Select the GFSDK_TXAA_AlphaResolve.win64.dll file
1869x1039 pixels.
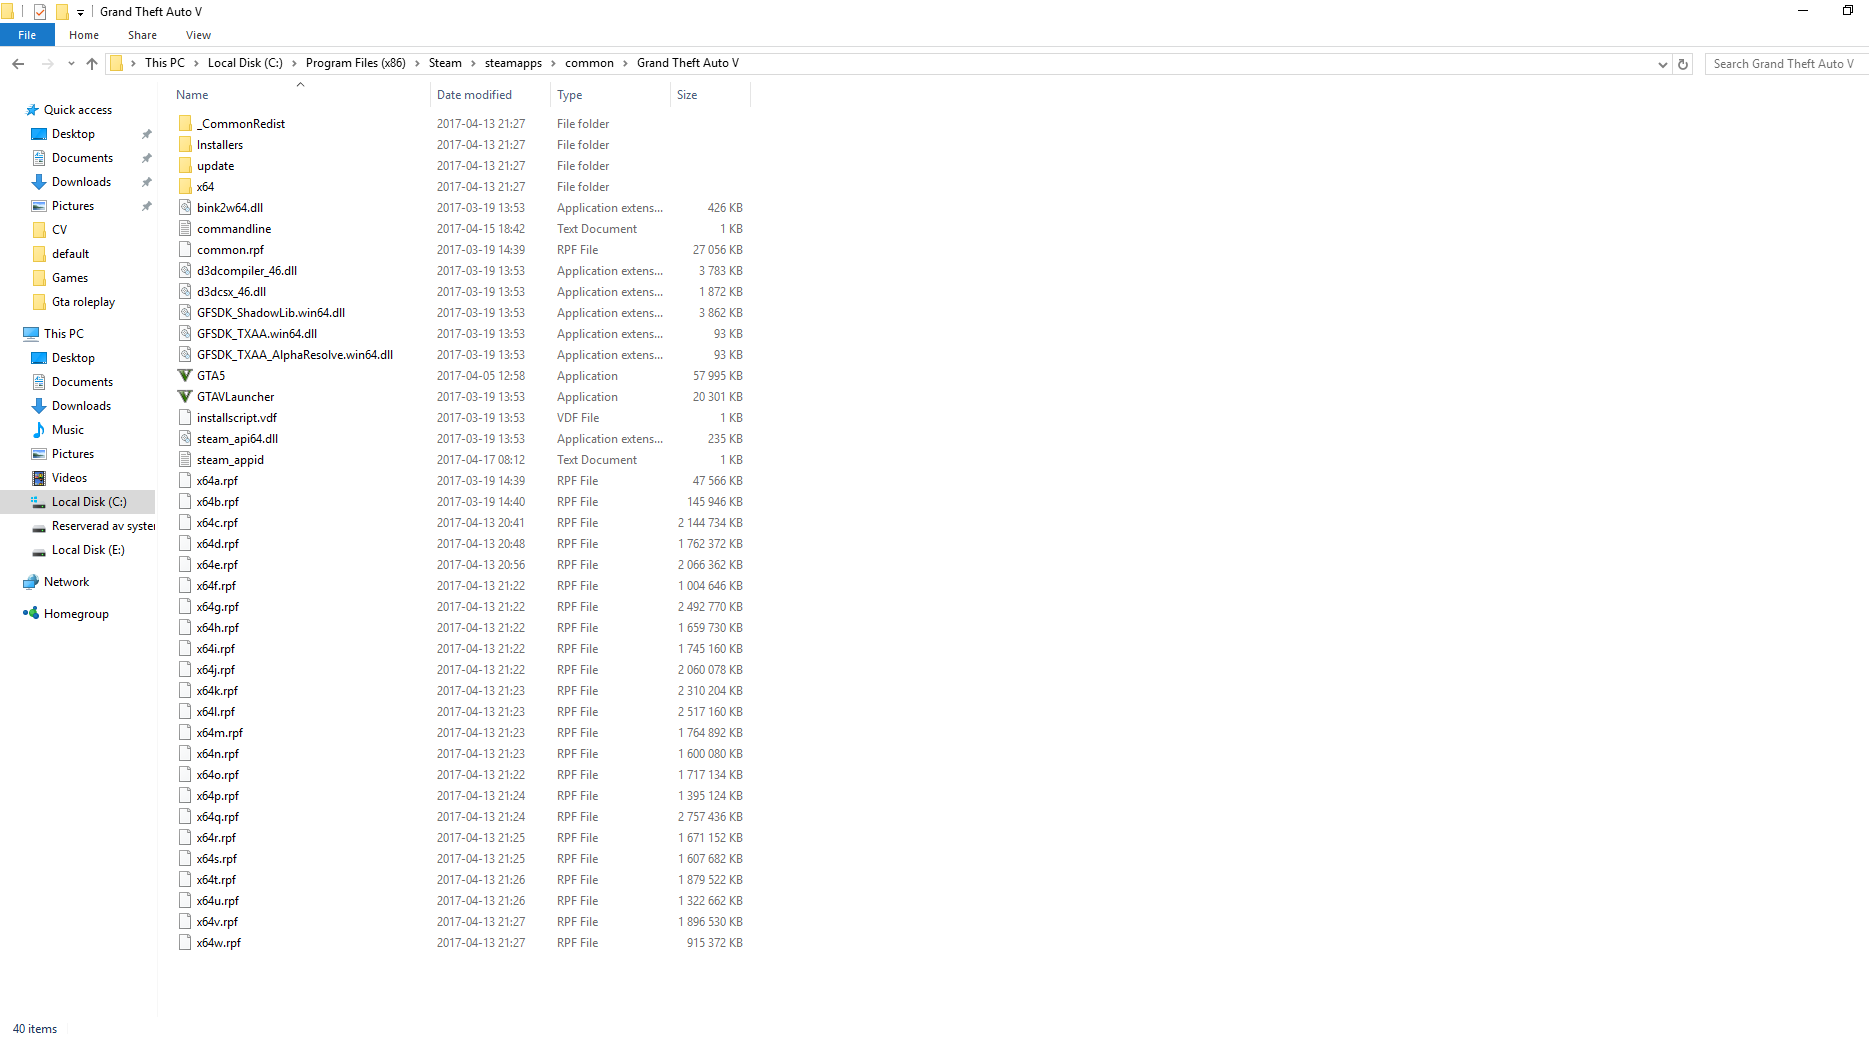click(294, 355)
